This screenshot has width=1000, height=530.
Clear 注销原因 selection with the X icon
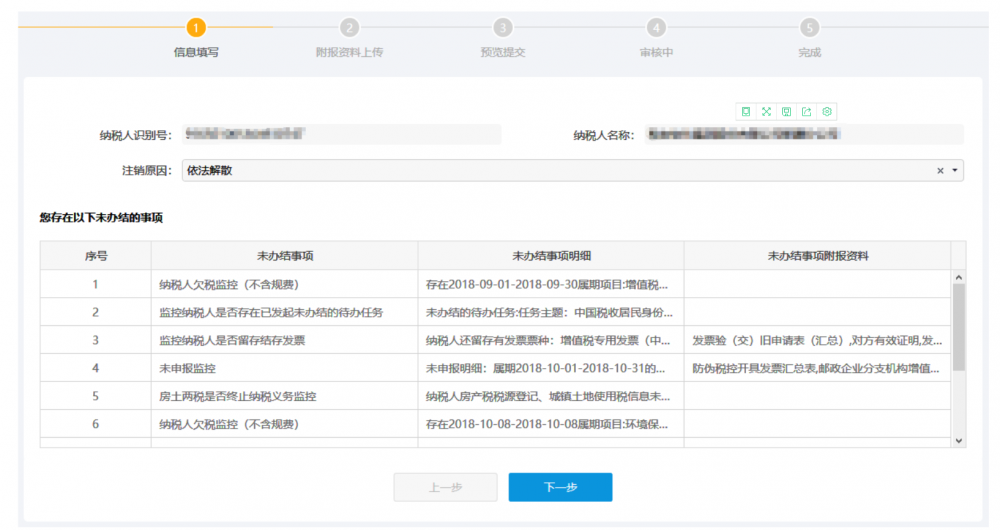(x=940, y=171)
